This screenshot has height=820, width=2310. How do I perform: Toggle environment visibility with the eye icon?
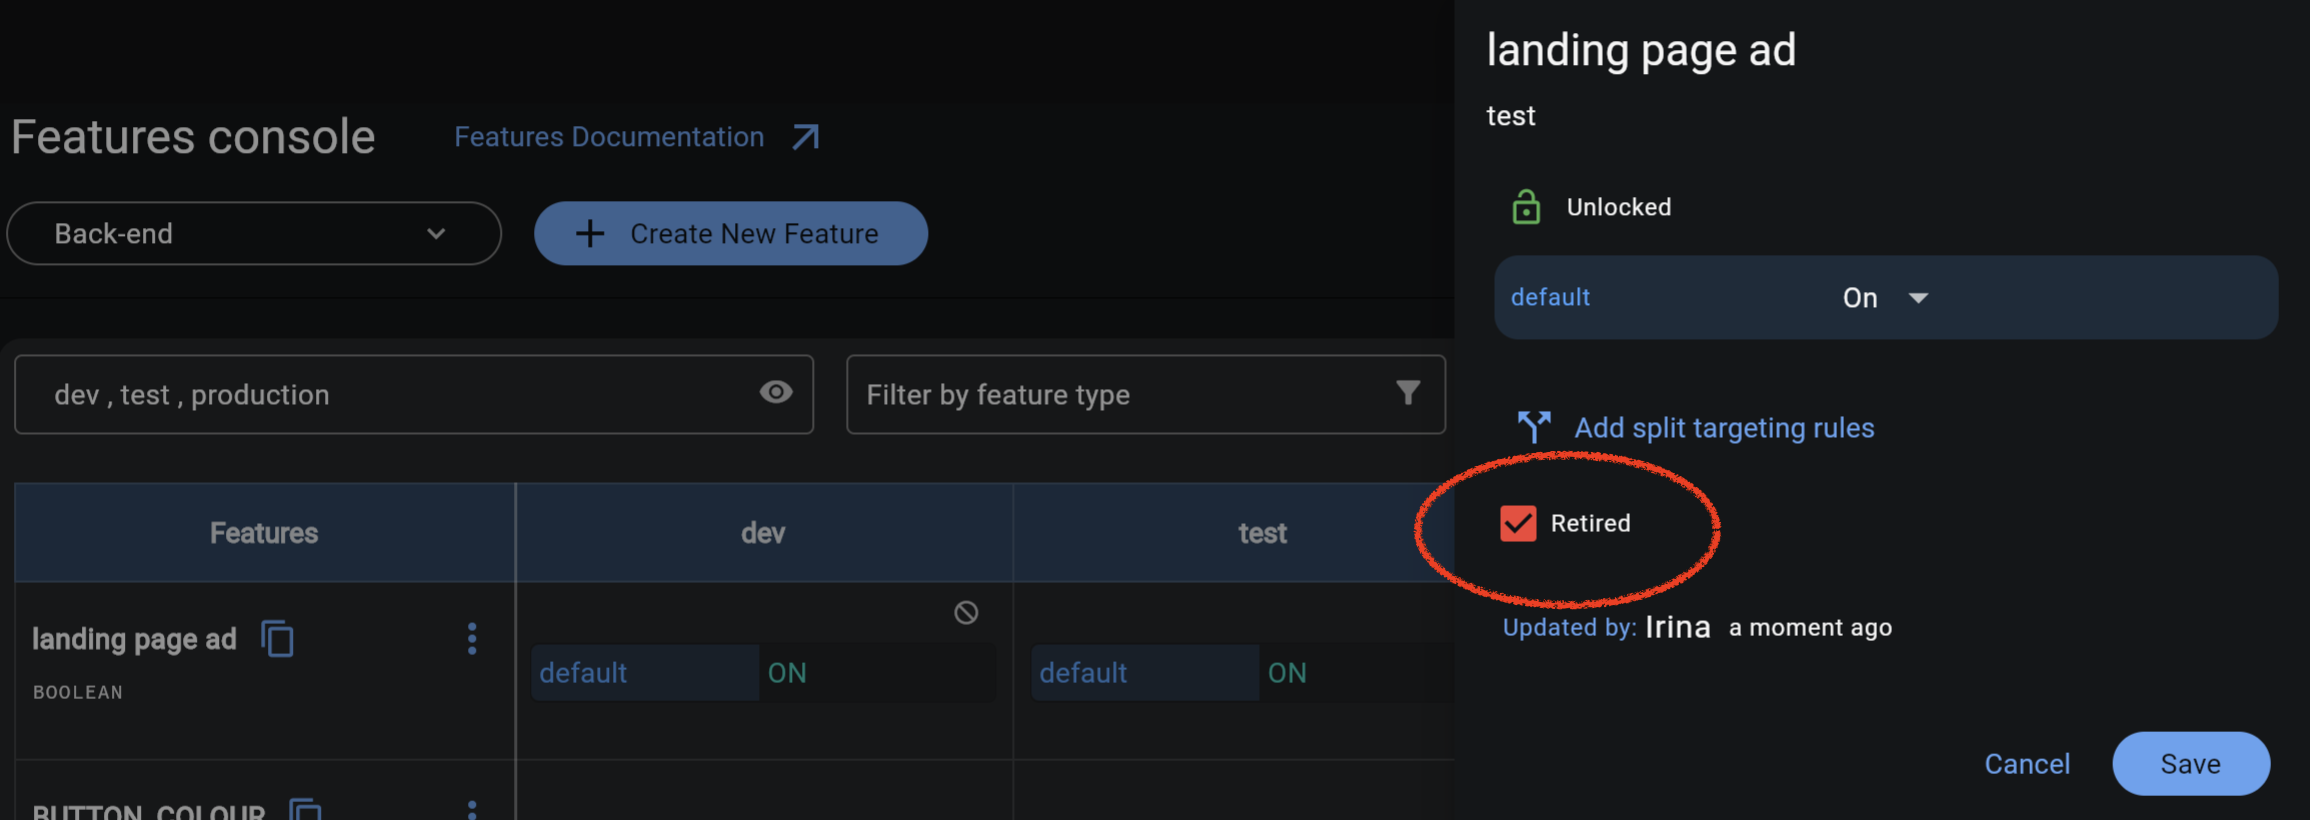(776, 392)
